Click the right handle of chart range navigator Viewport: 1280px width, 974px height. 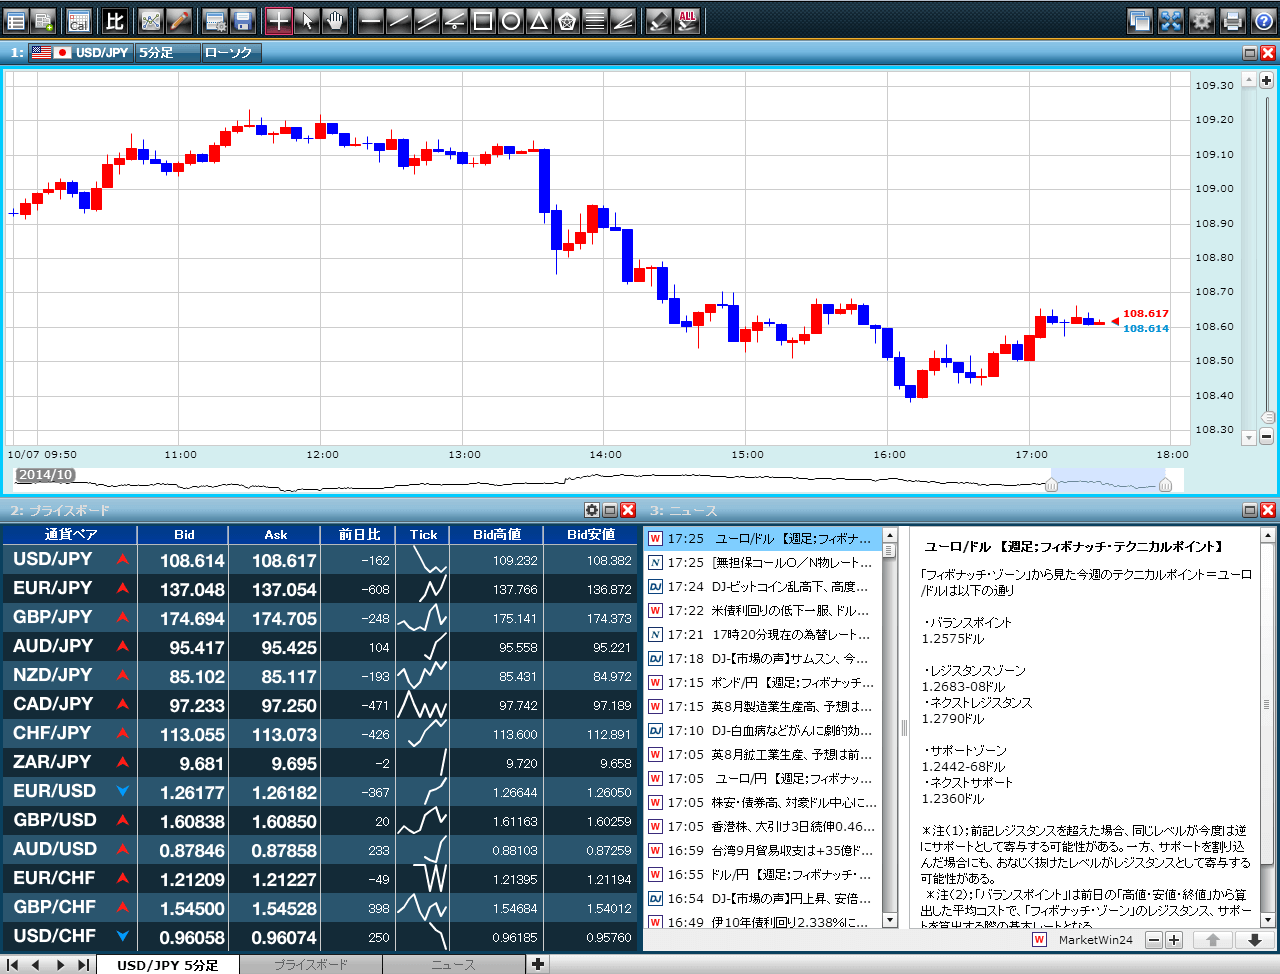tap(1165, 485)
